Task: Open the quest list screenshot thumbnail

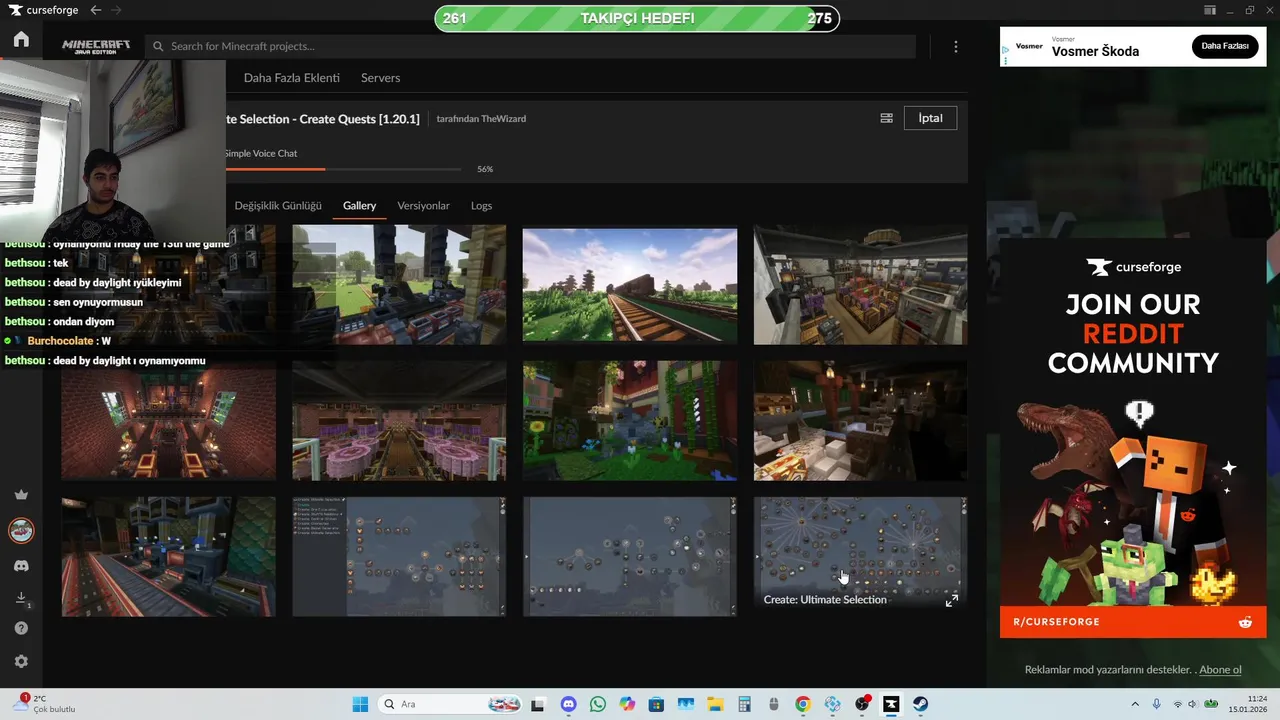Action: coord(399,557)
